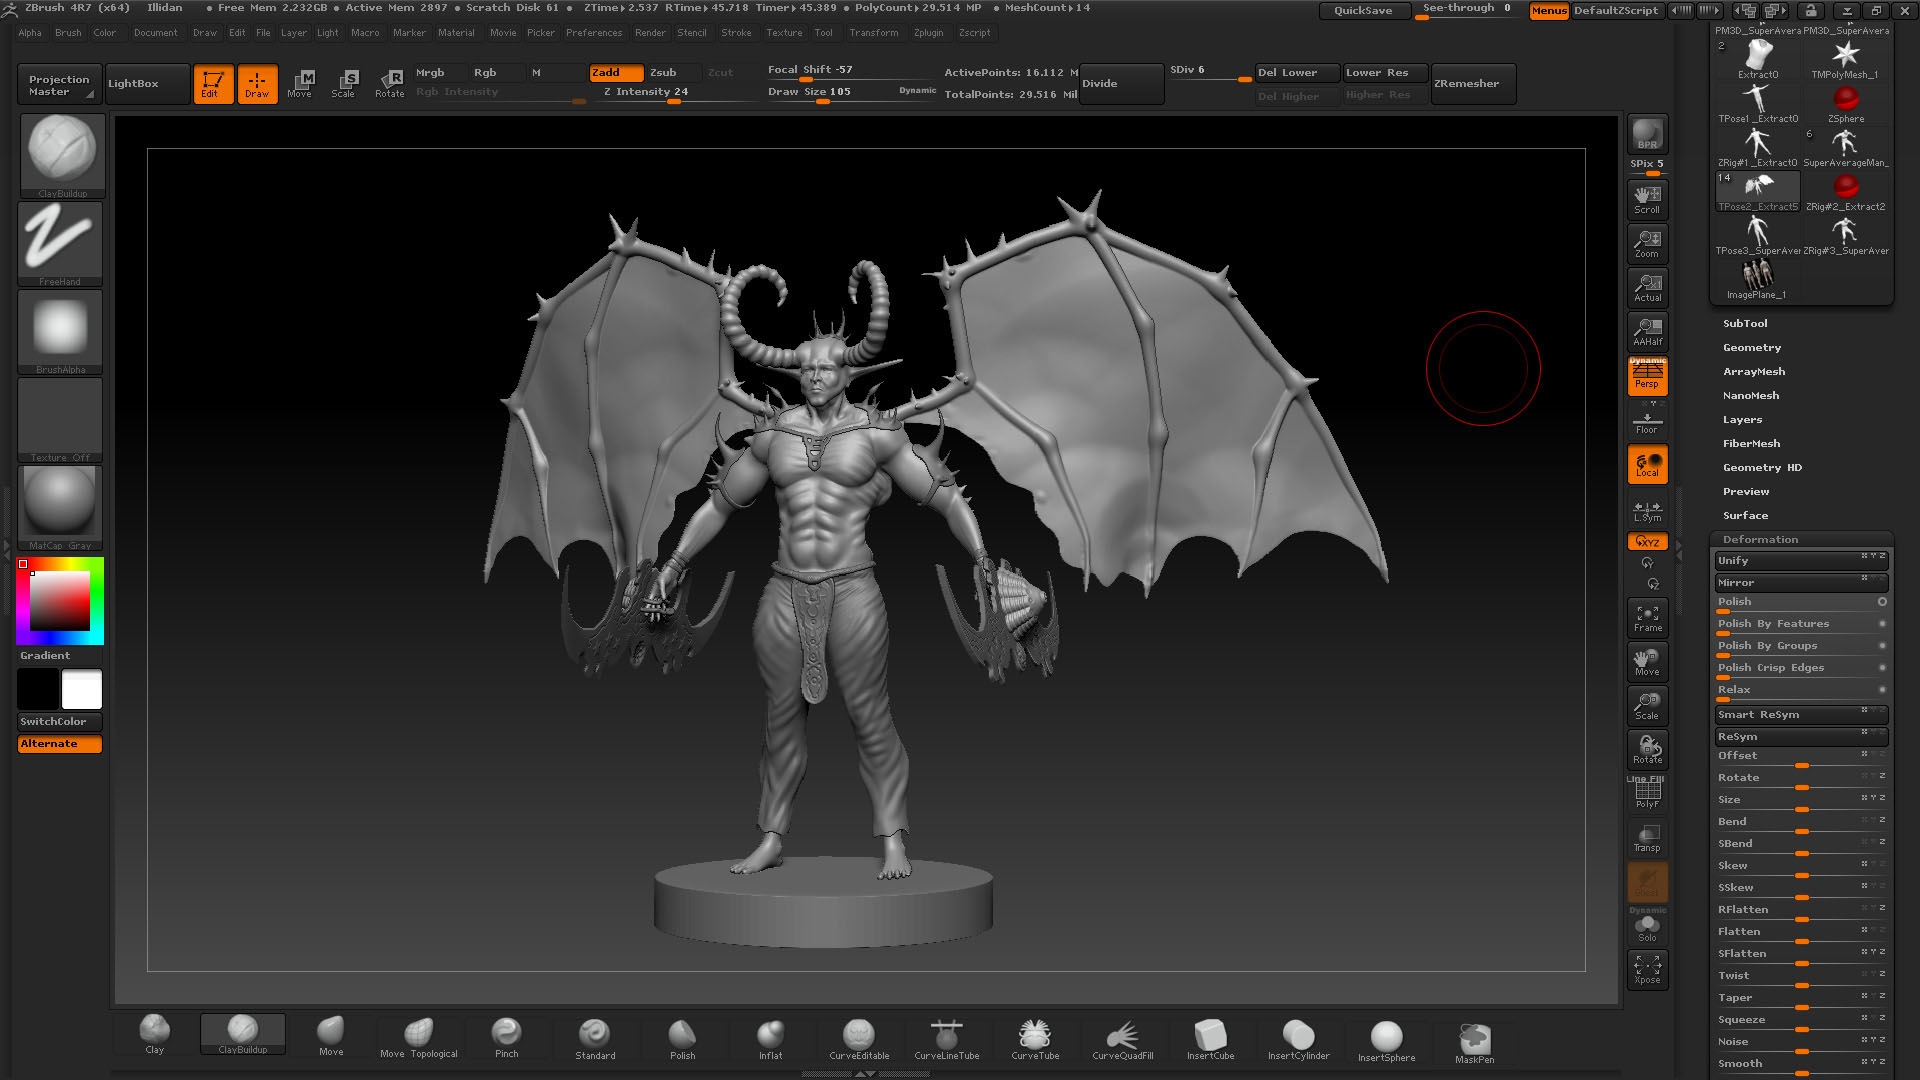Click the Frame mesh icon
1920x1080 pixels.
click(1647, 618)
